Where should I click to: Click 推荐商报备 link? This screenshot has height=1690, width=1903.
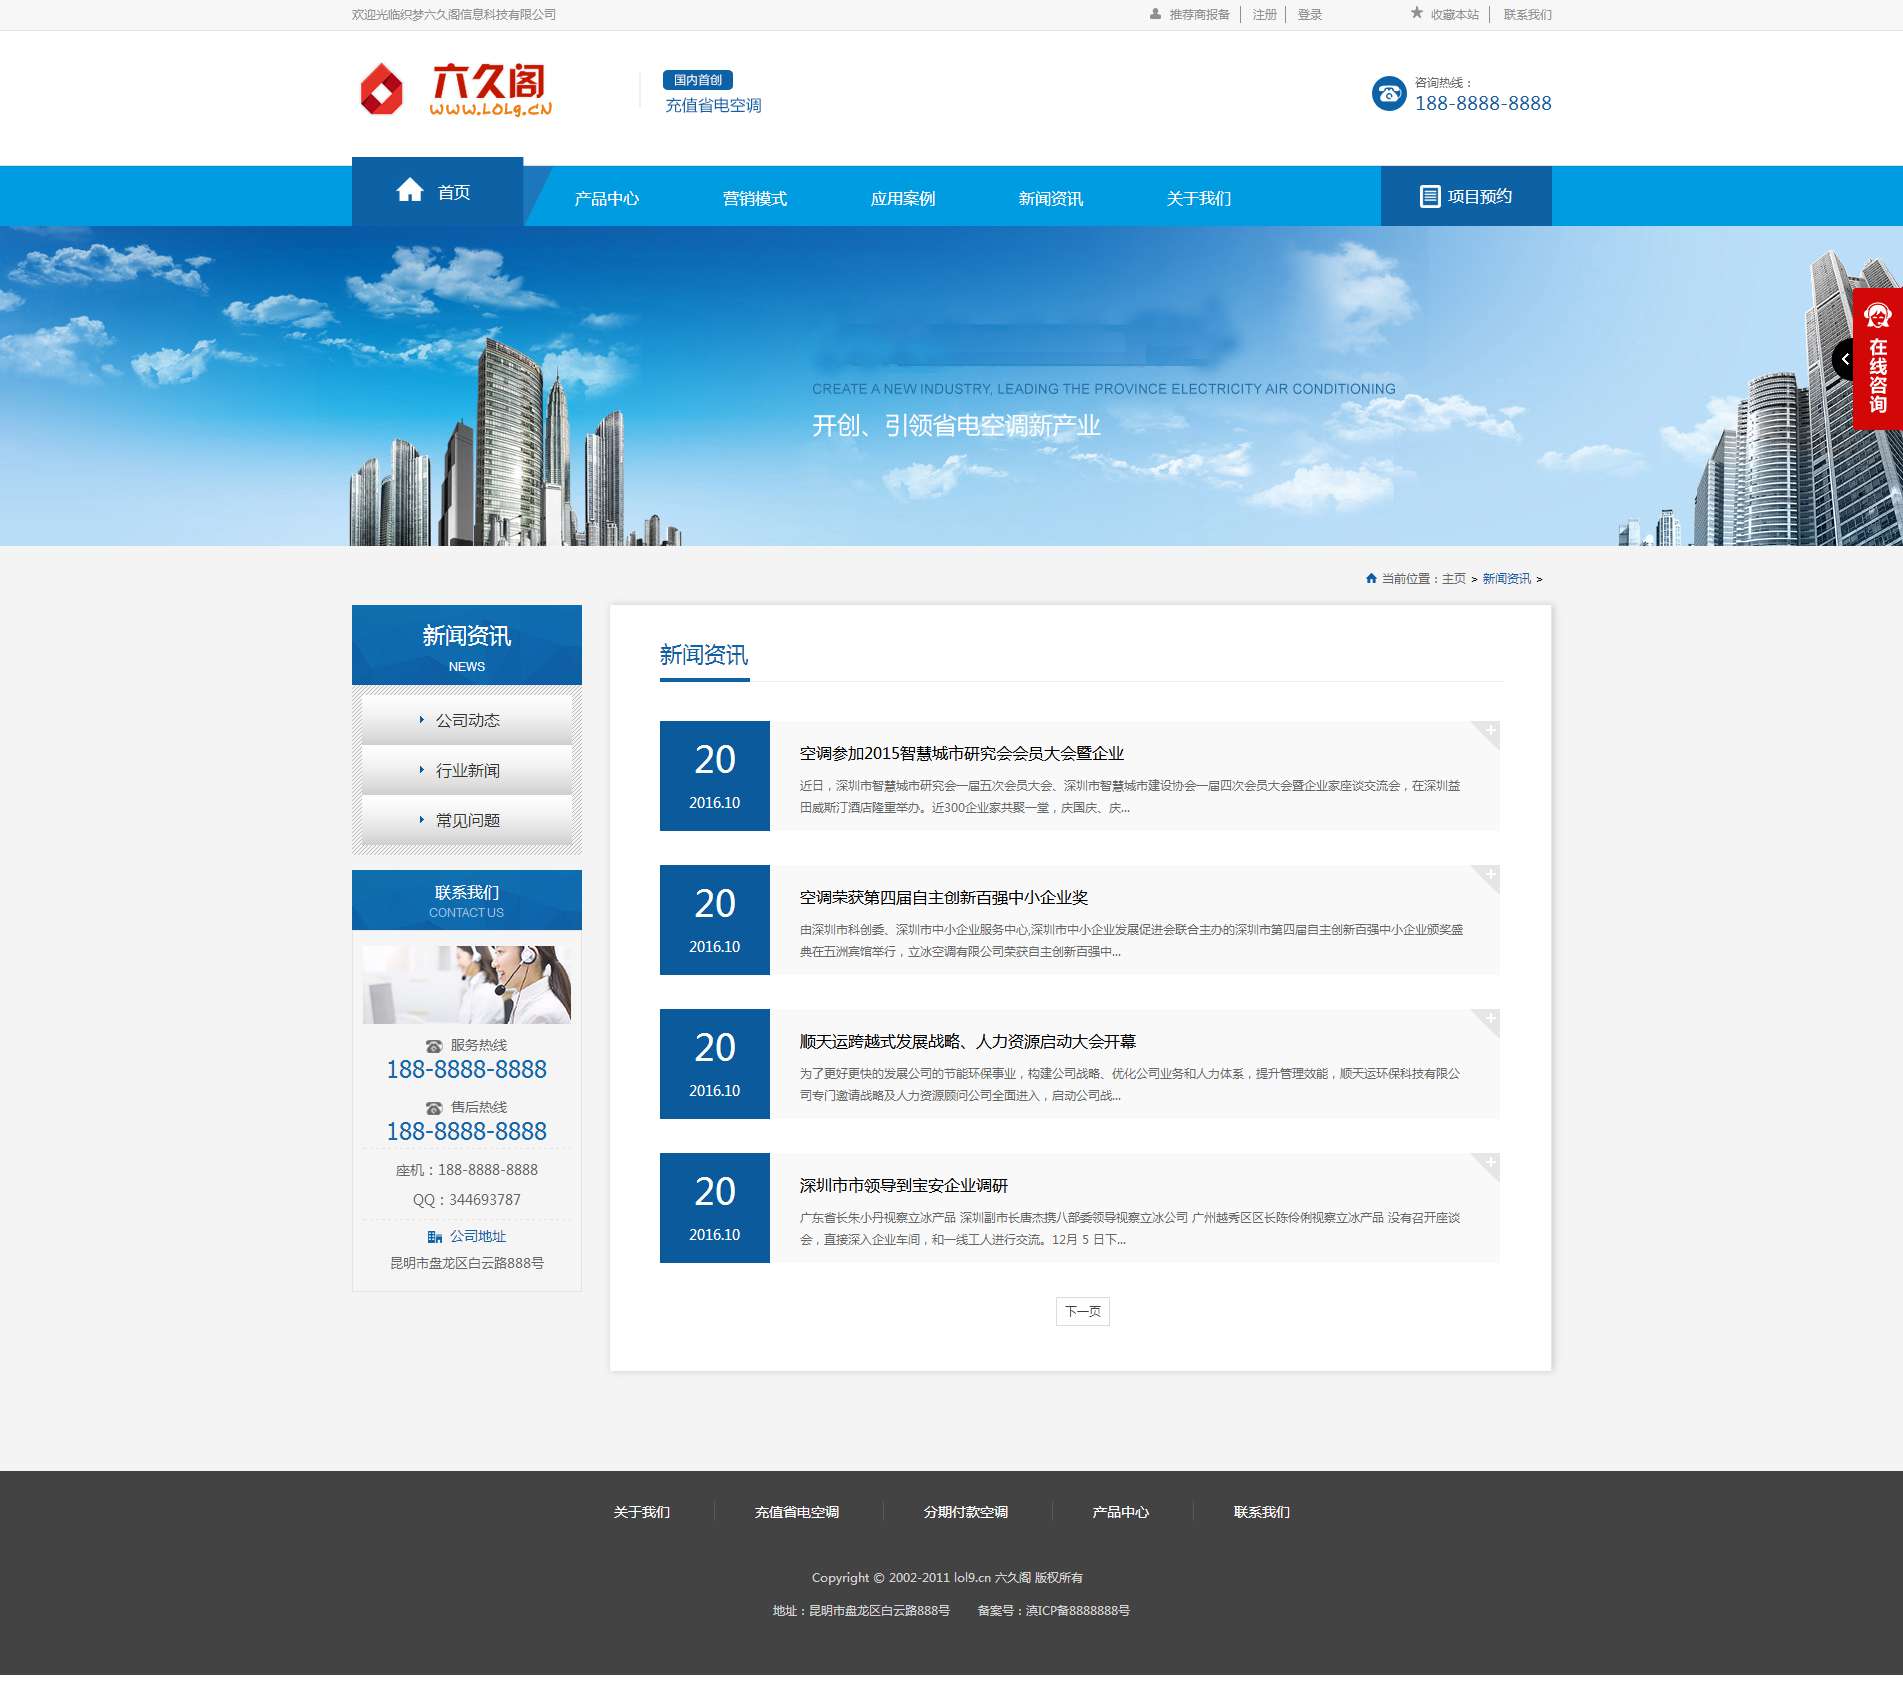[x=1199, y=14]
